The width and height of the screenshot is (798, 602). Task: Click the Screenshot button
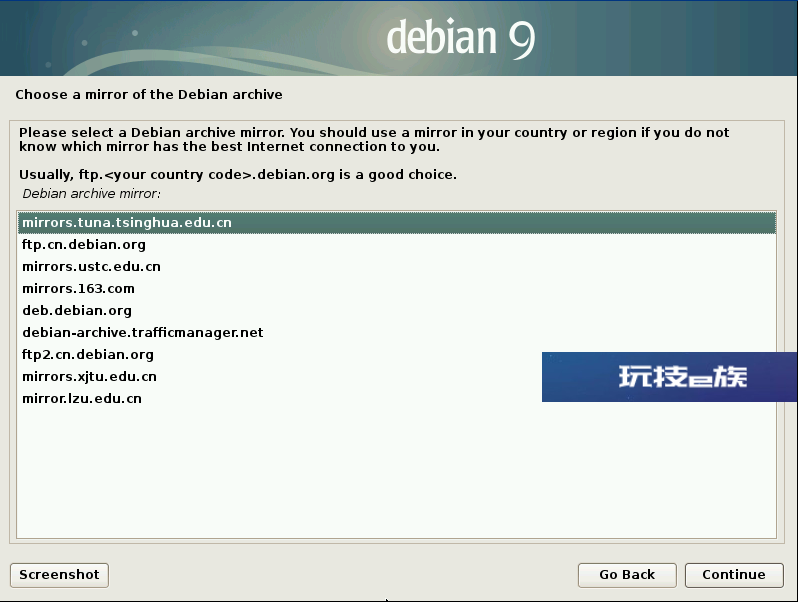click(59, 575)
